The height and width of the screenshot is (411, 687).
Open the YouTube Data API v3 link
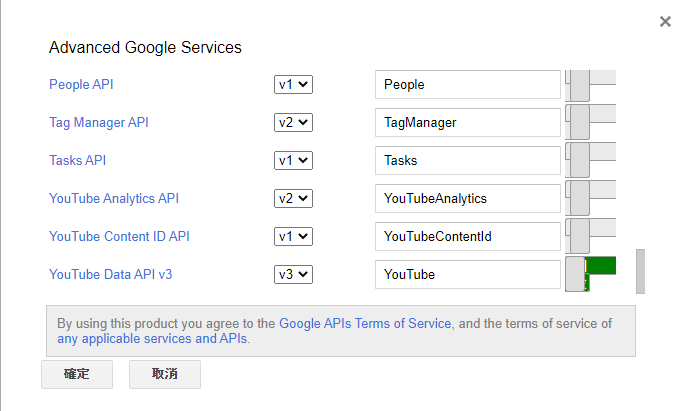(x=110, y=274)
